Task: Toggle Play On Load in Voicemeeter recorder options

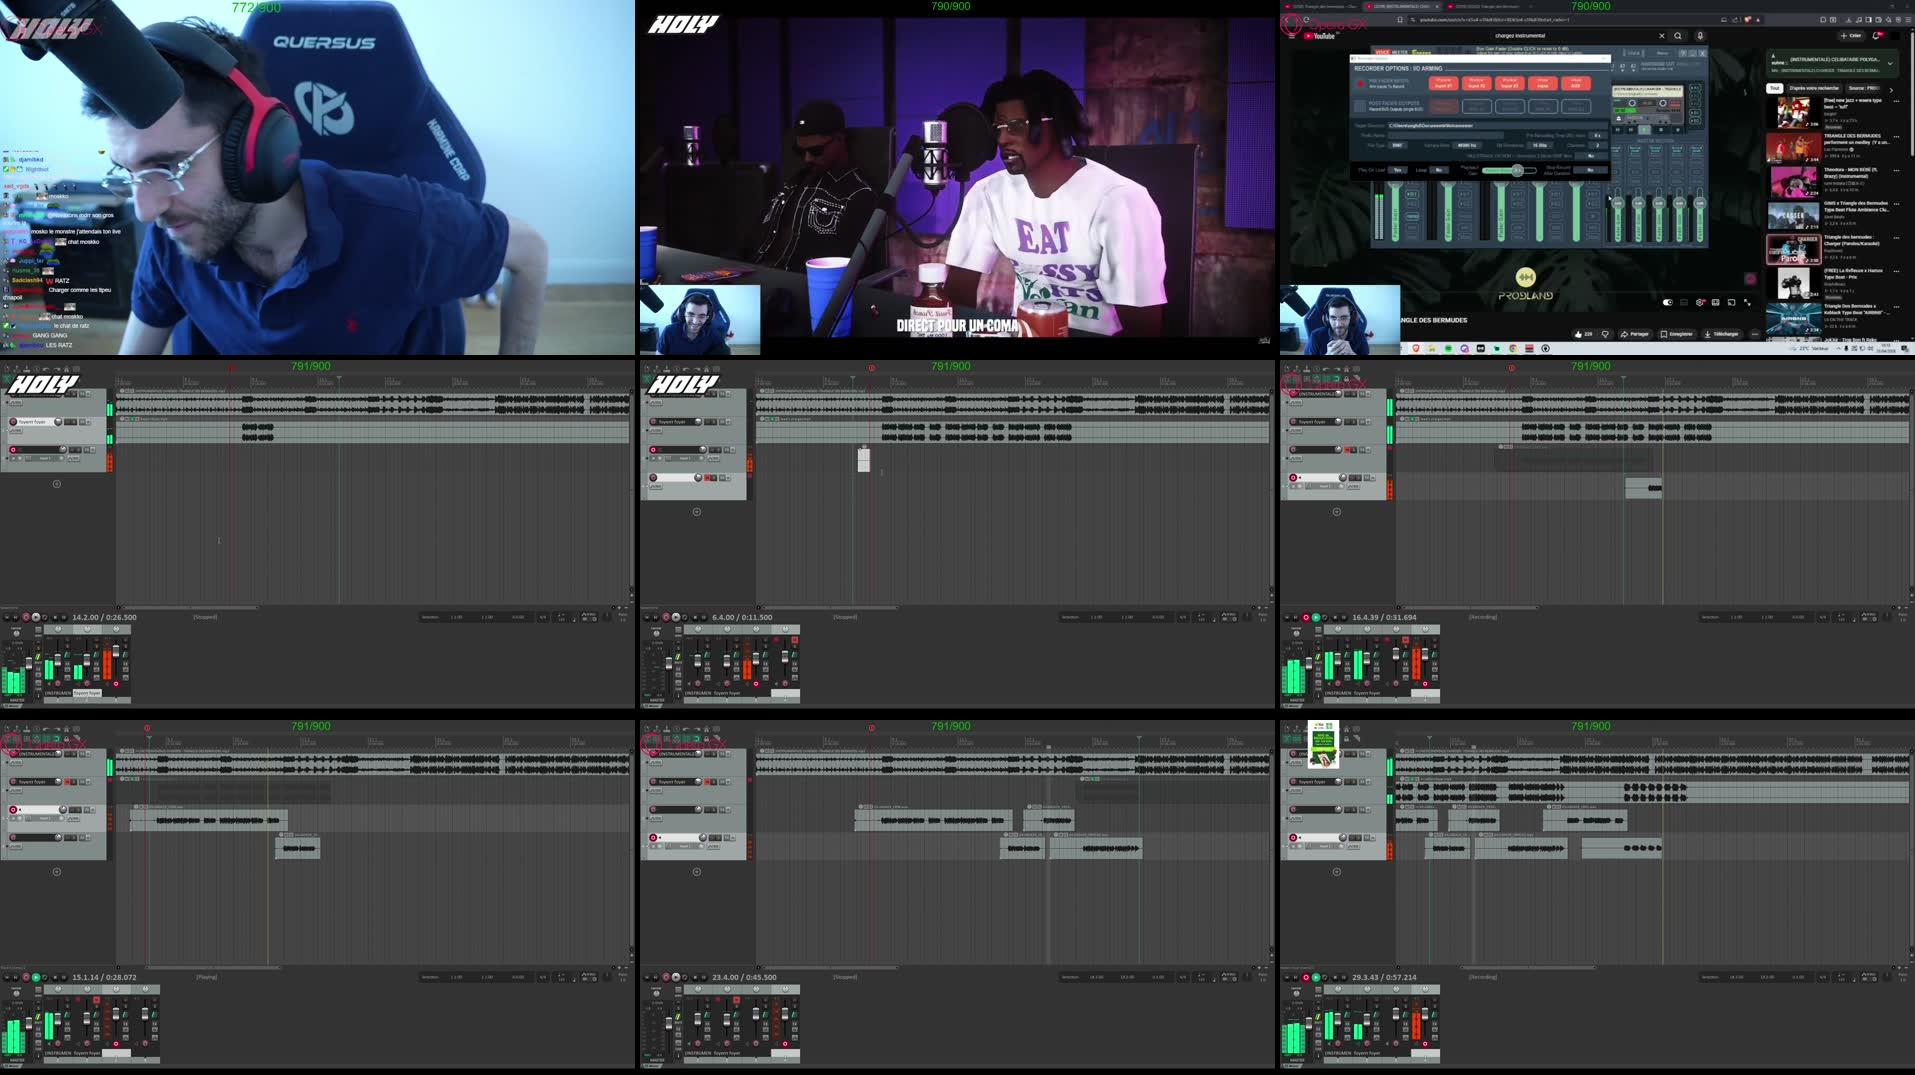Action: 1397,170
